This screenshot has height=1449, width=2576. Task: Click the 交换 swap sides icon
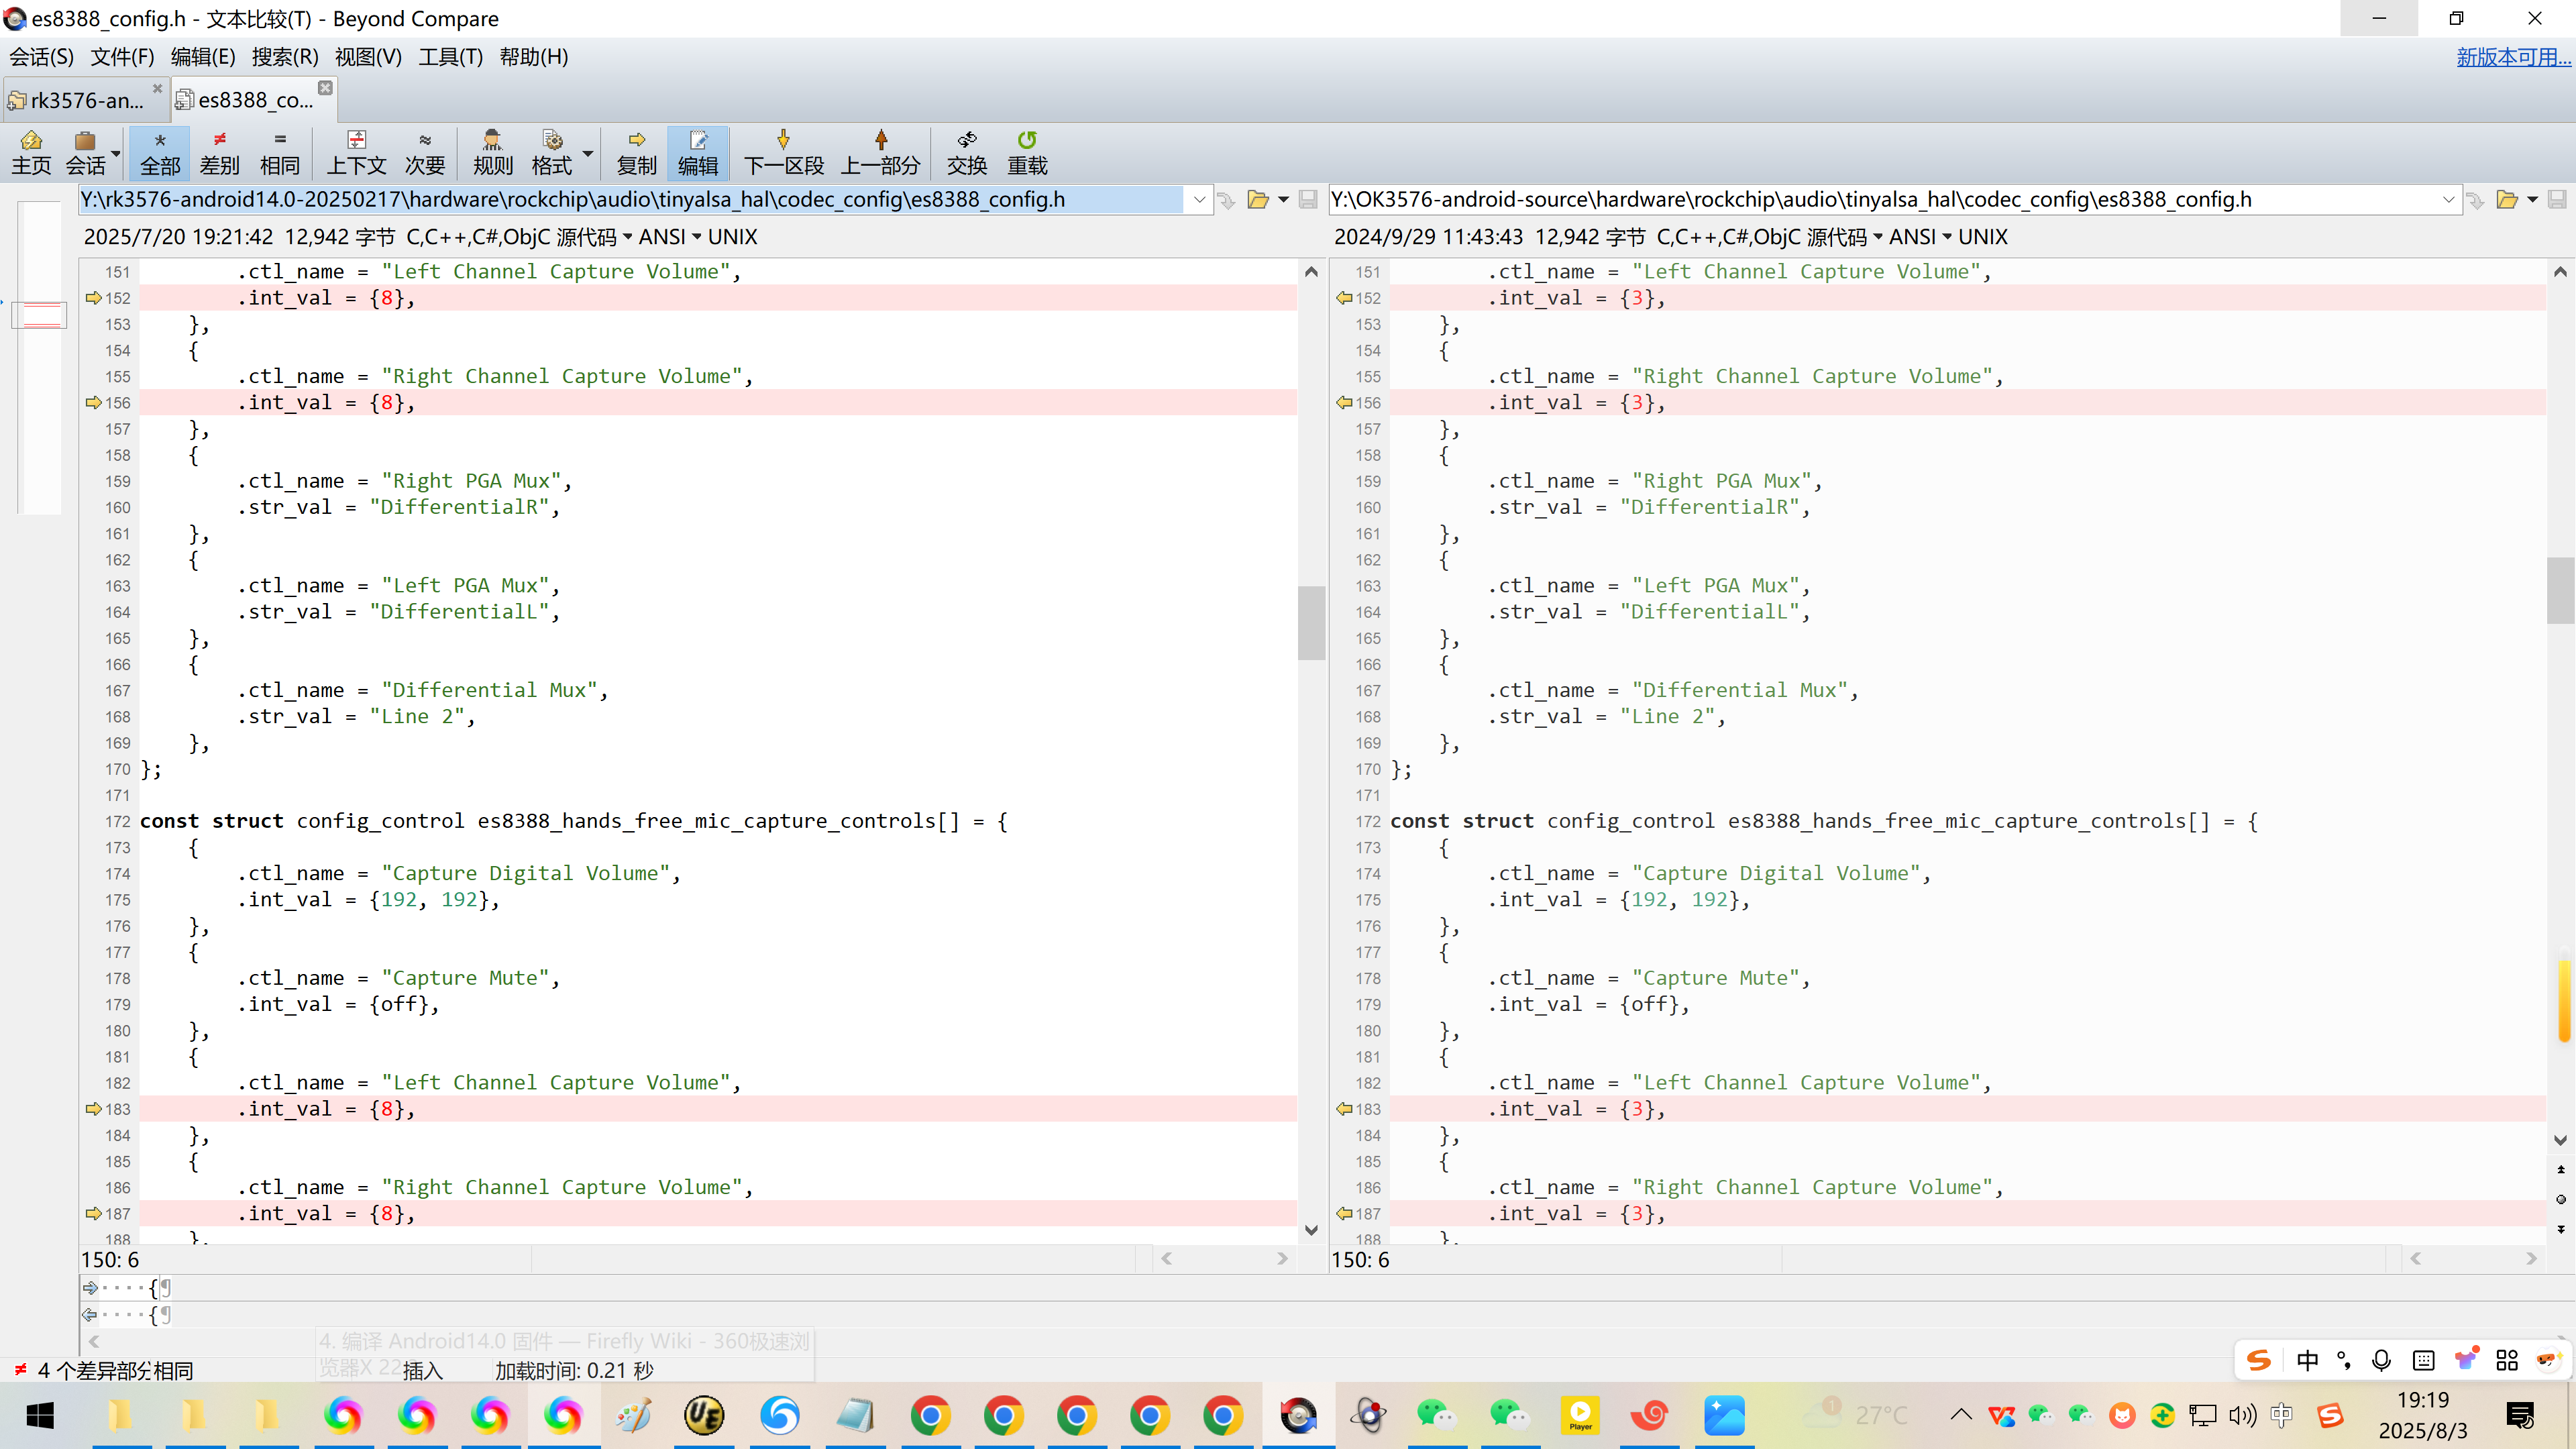click(x=967, y=153)
